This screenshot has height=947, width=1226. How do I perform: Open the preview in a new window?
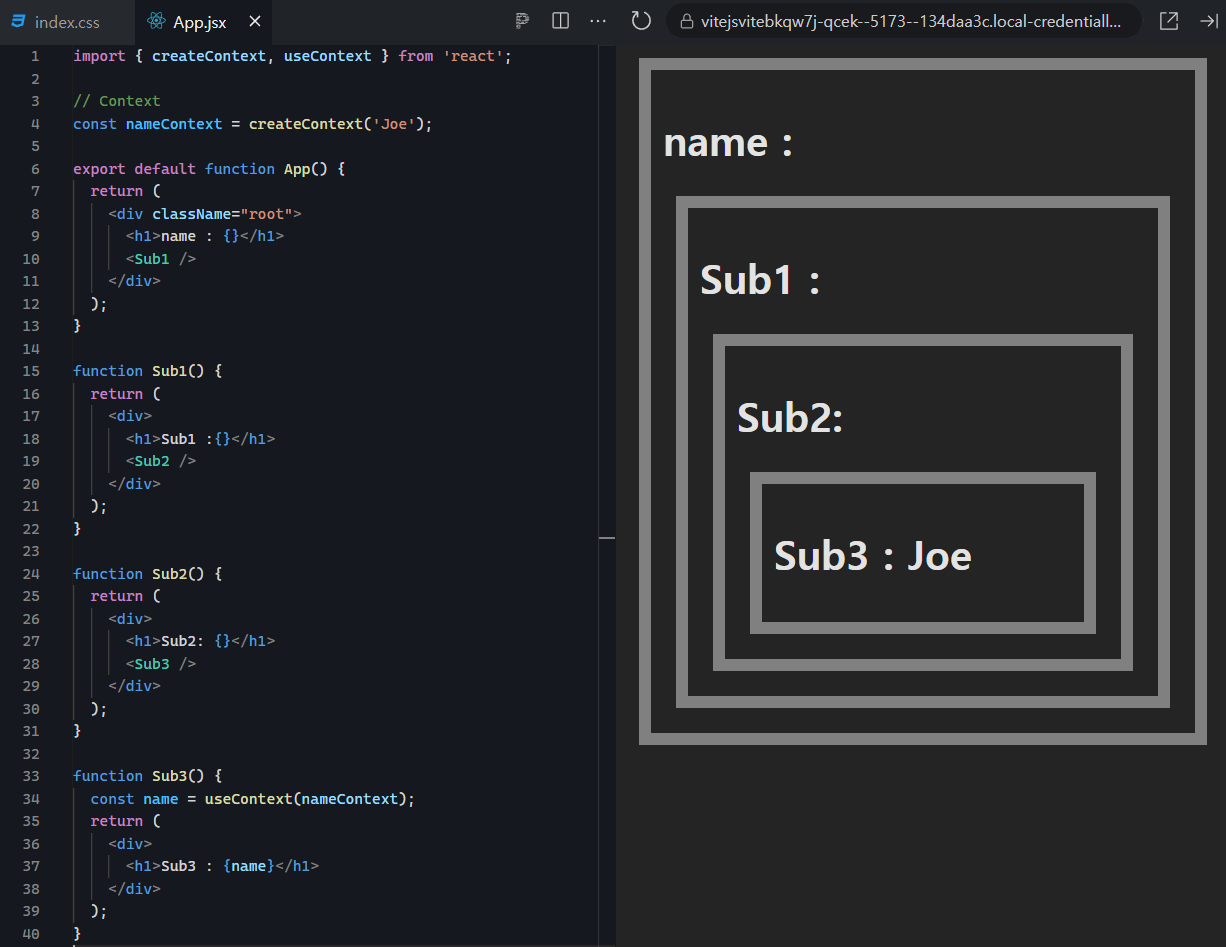coord(1168,21)
